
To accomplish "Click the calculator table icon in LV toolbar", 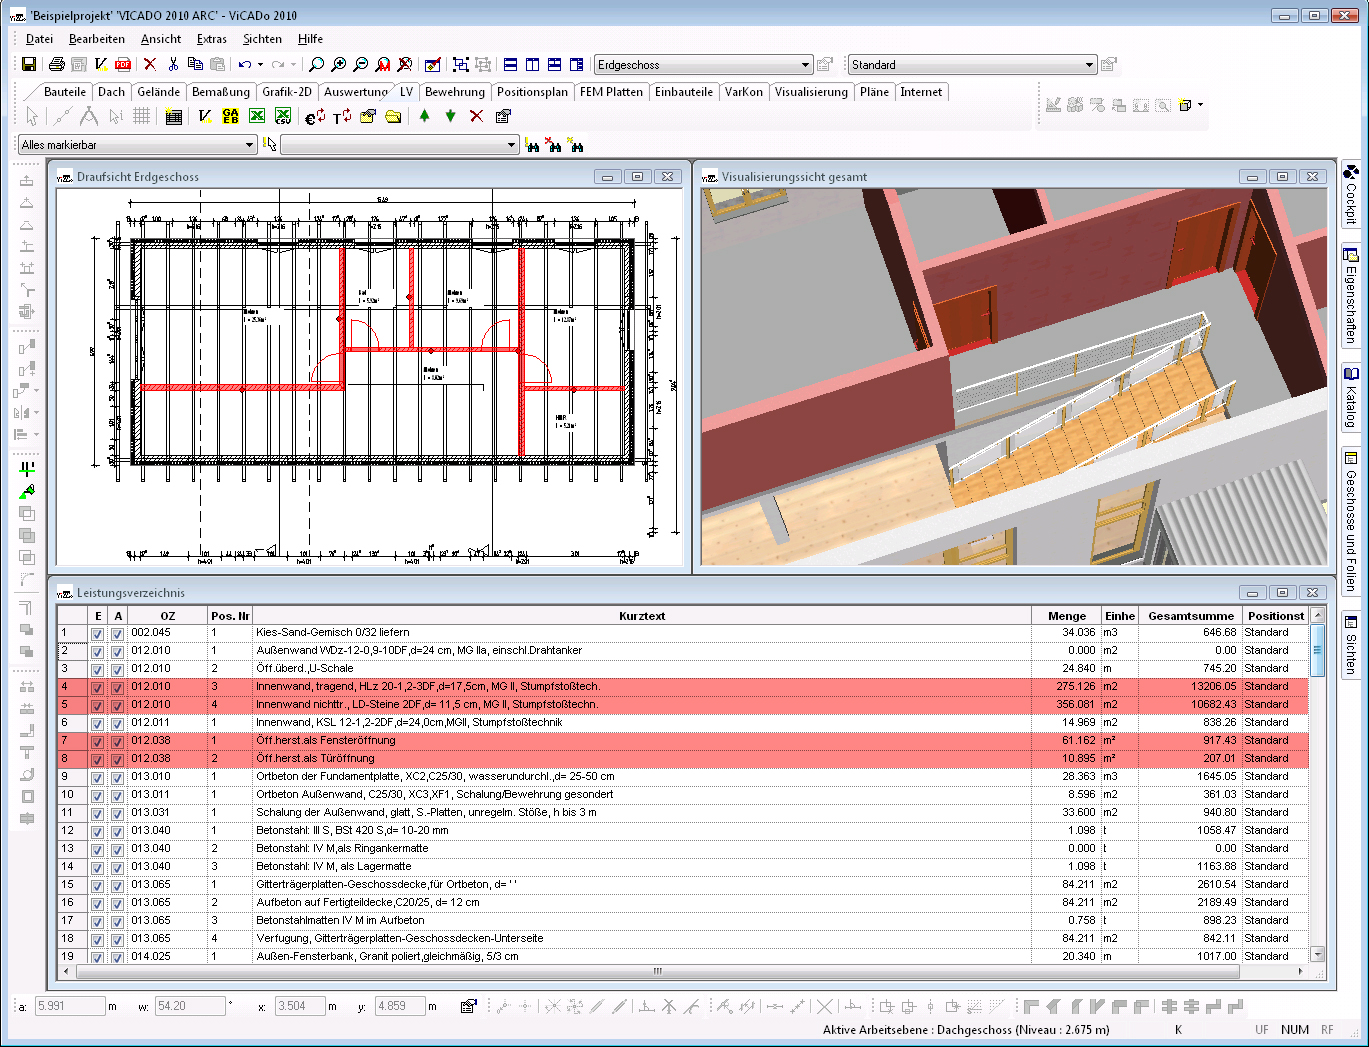I will point(173,116).
